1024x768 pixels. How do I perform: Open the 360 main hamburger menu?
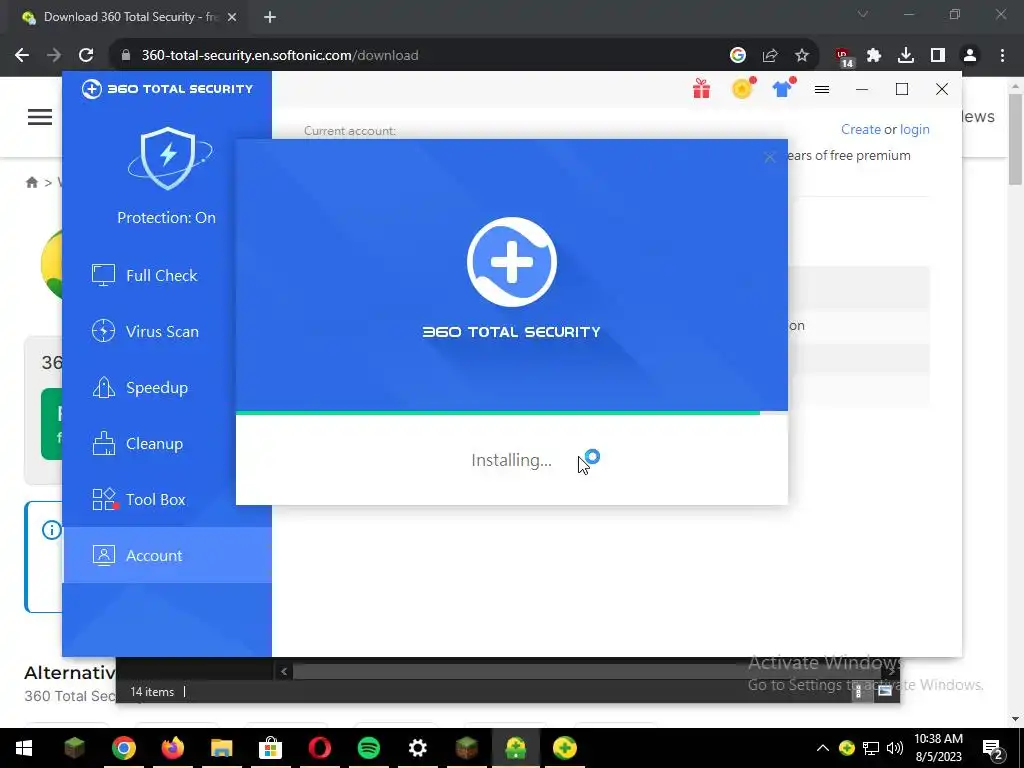pos(822,89)
